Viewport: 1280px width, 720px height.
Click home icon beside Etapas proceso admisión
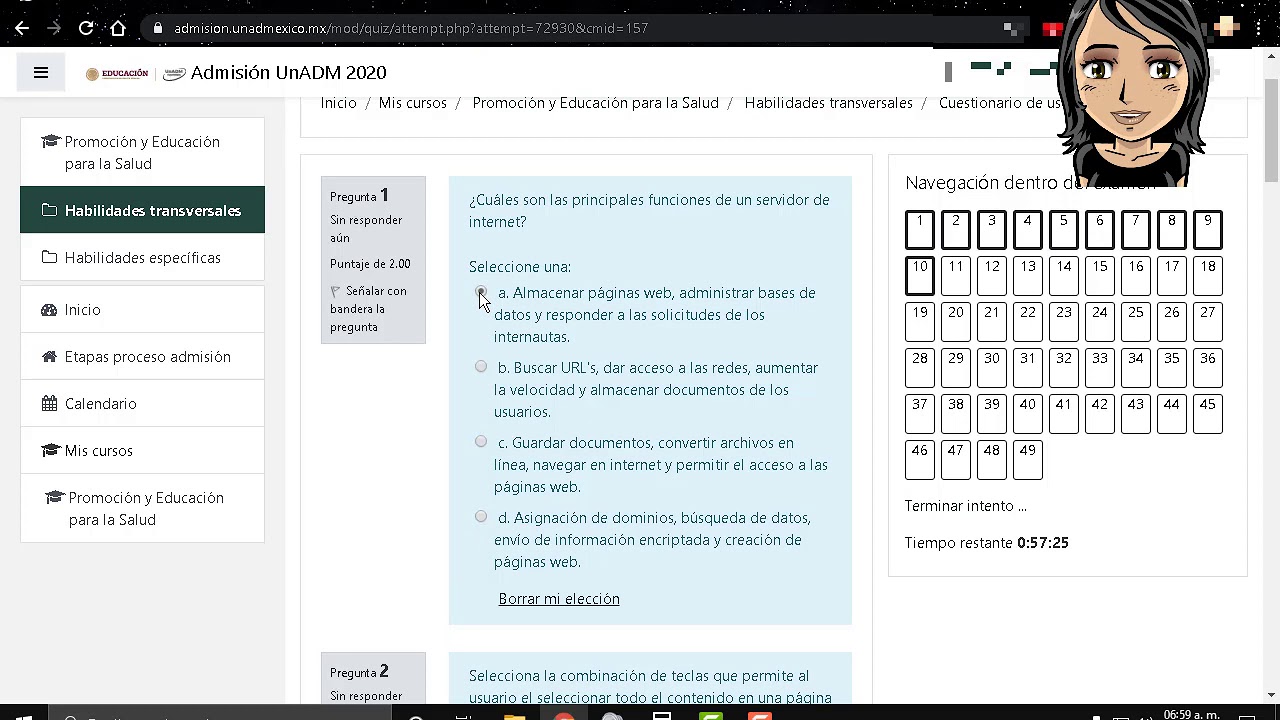tap(49, 357)
